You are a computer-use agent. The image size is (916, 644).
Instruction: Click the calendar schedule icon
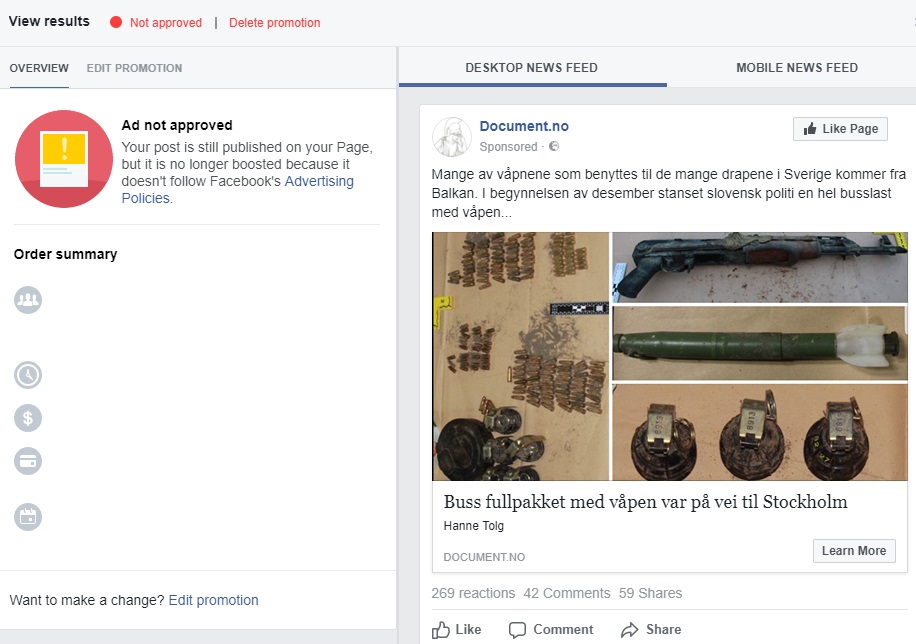tap(28, 517)
